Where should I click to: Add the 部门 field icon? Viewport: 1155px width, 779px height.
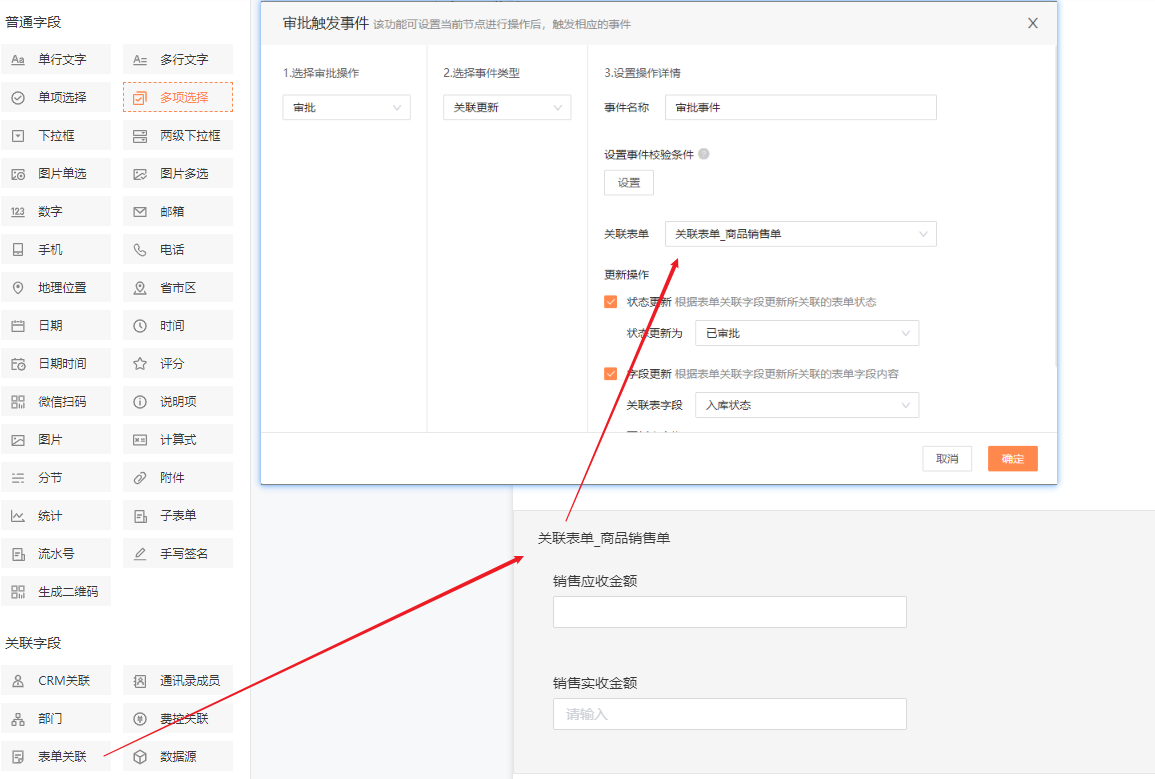18,719
